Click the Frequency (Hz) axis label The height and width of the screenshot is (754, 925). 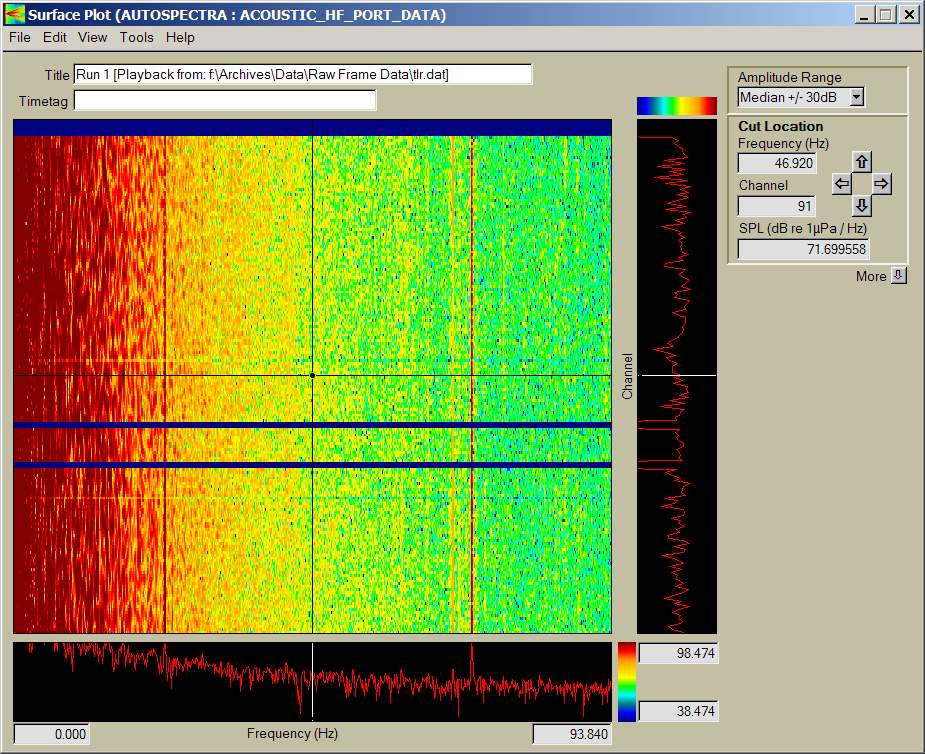click(292, 733)
